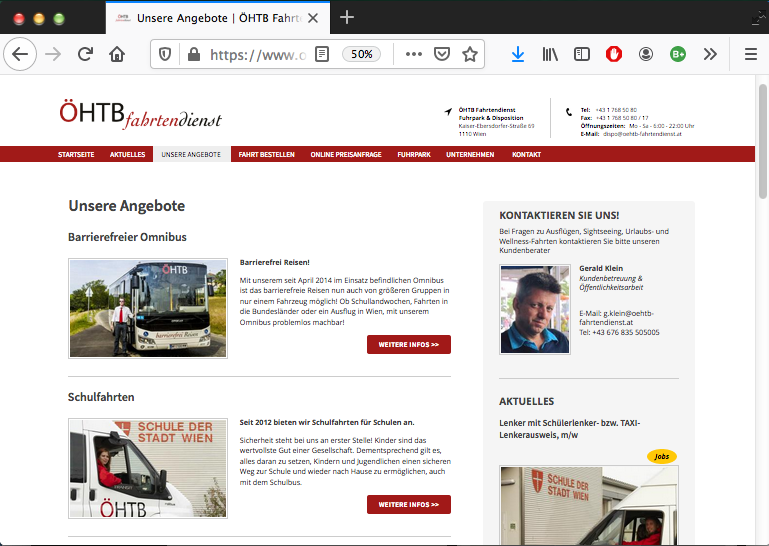Click the Kontaktieren Sie Uns heading
The image size is (769, 546).
click(559, 215)
